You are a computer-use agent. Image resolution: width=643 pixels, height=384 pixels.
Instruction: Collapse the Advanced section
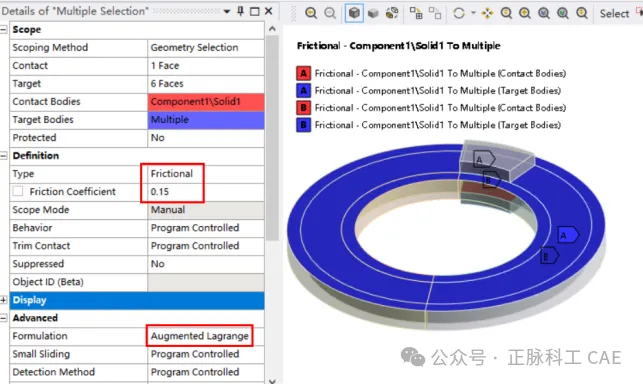click(x=4, y=318)
